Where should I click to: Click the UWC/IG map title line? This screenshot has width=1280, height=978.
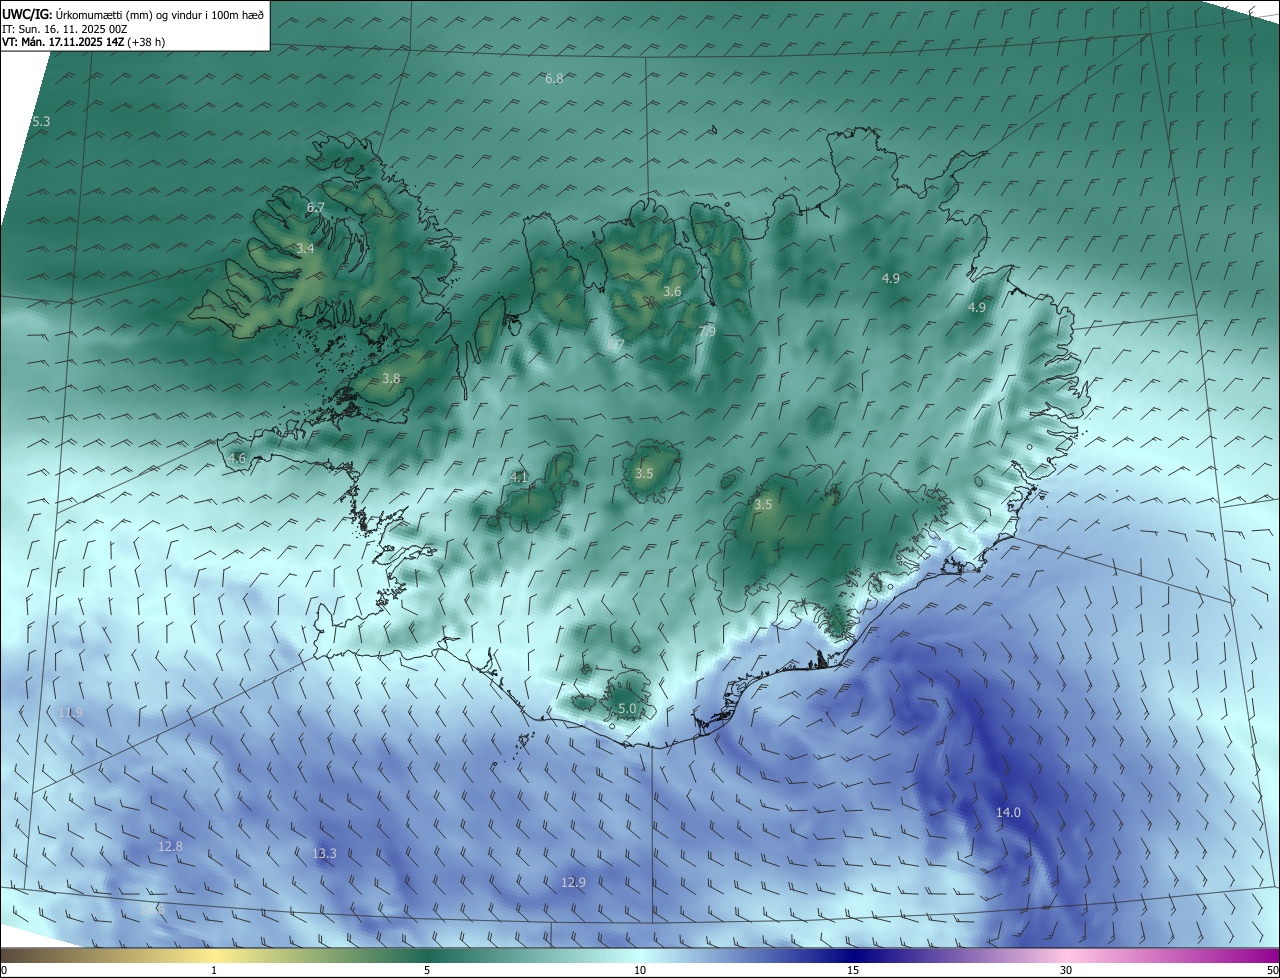pos(134,14)
